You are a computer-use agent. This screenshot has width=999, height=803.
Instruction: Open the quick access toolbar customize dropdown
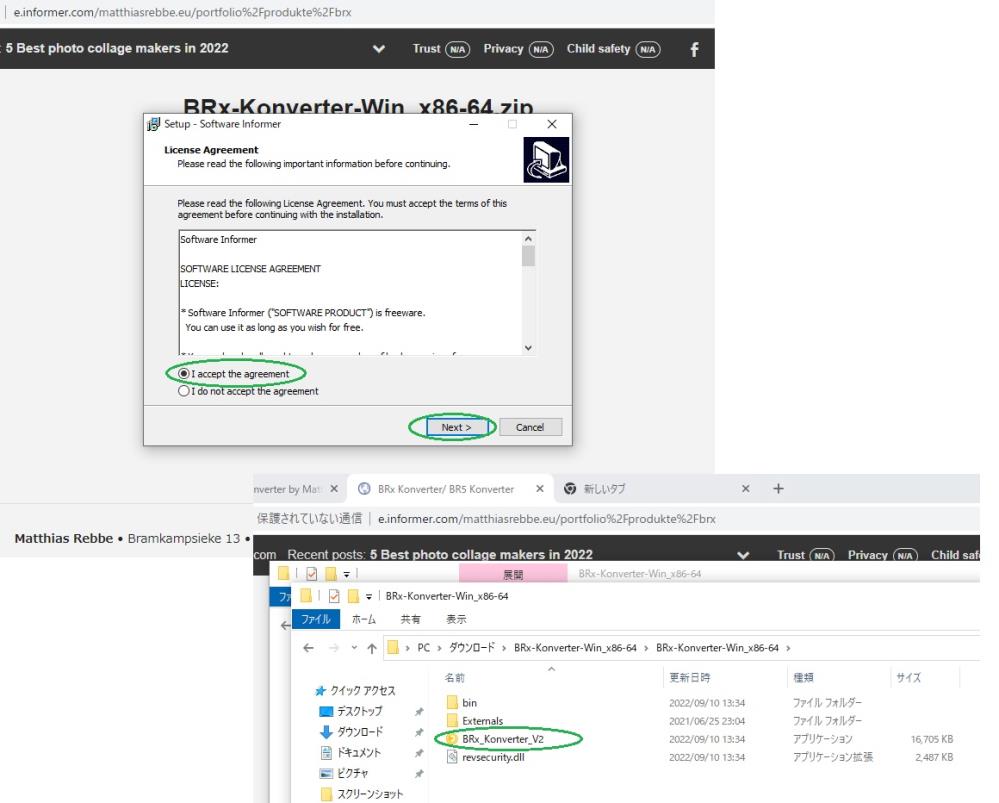coord(368,597)
